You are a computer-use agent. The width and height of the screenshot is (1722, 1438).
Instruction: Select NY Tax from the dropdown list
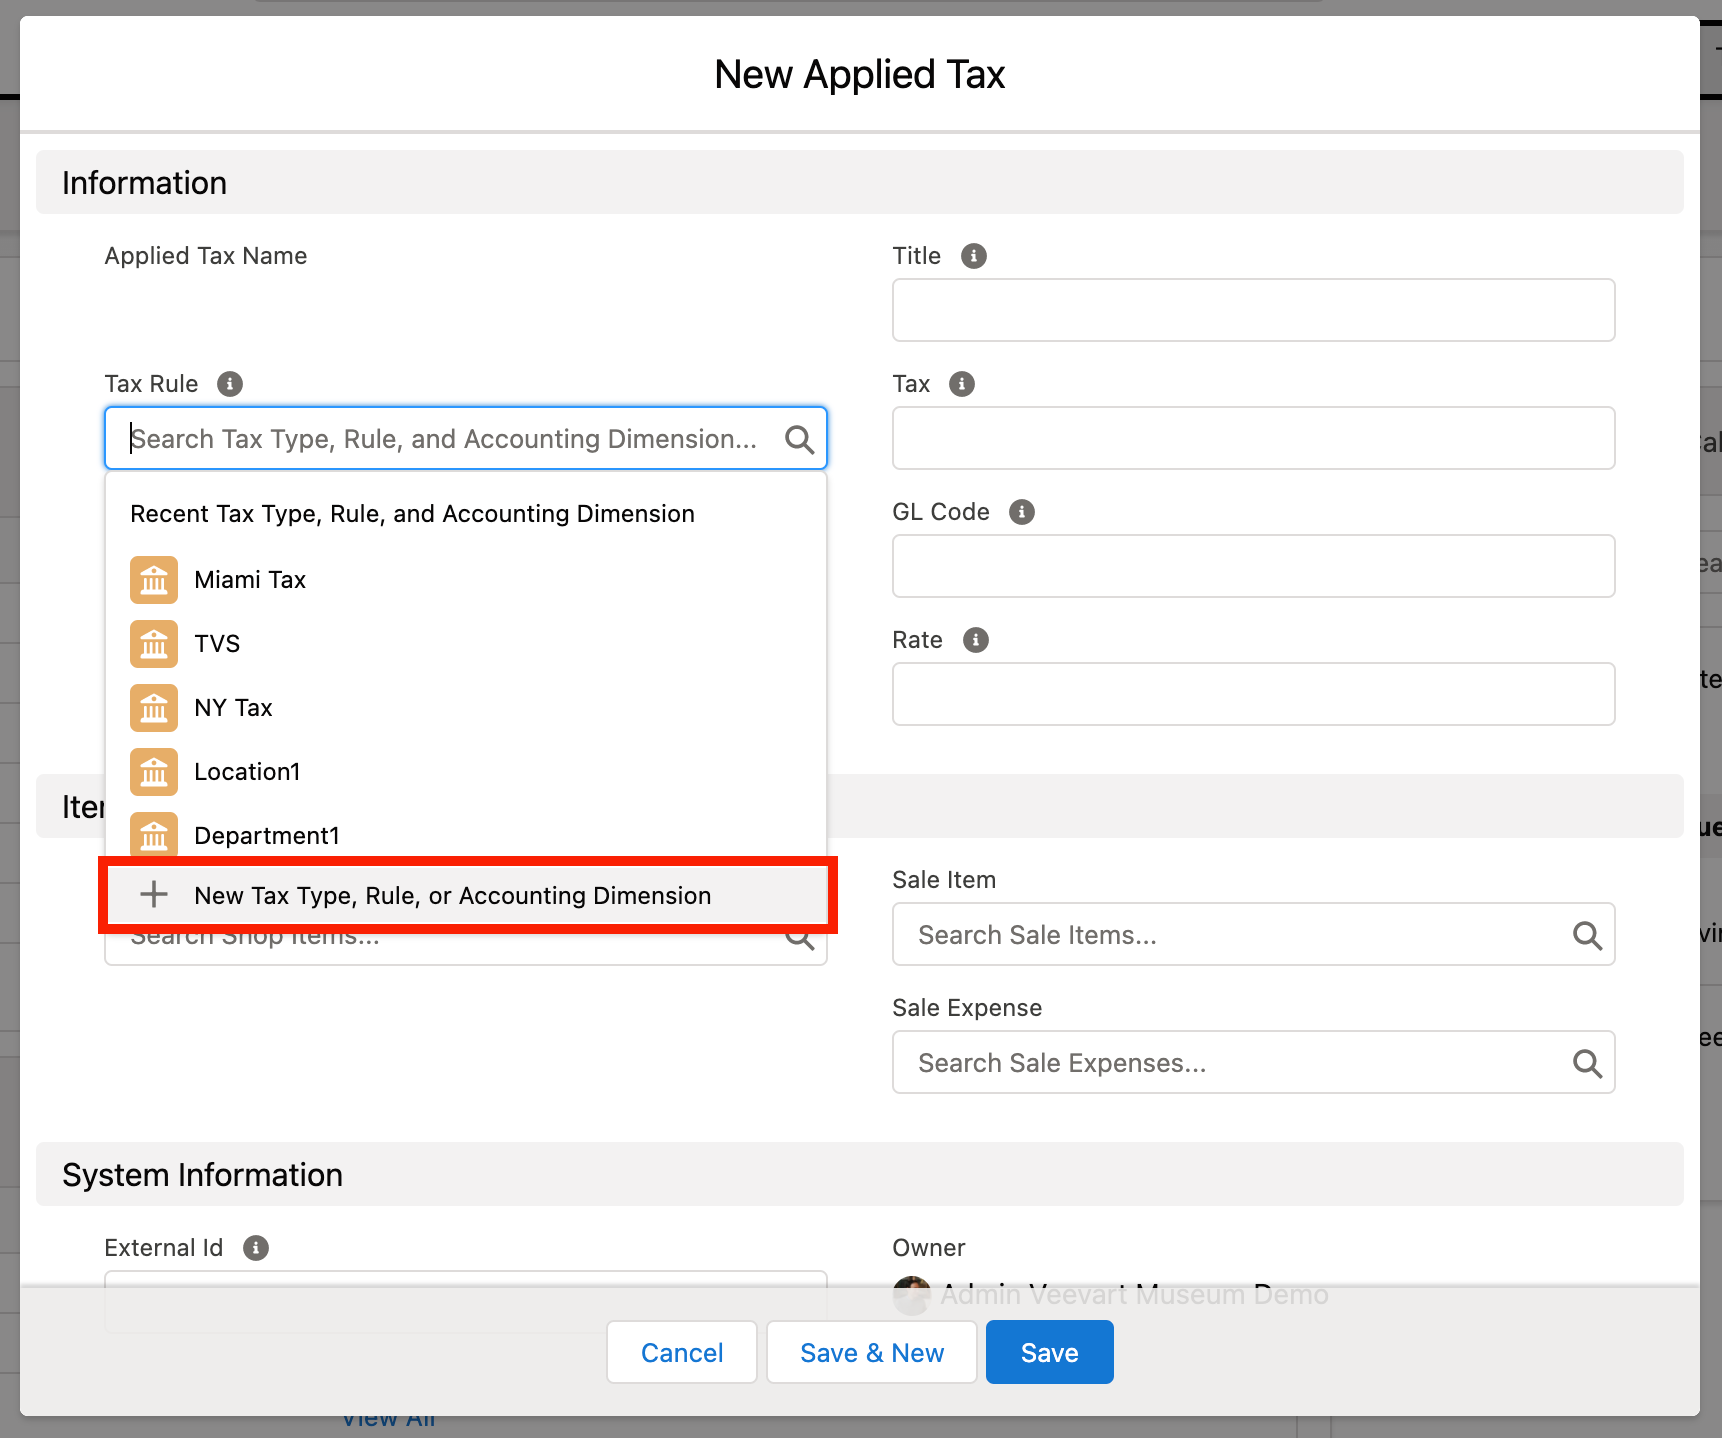point(233,707)
